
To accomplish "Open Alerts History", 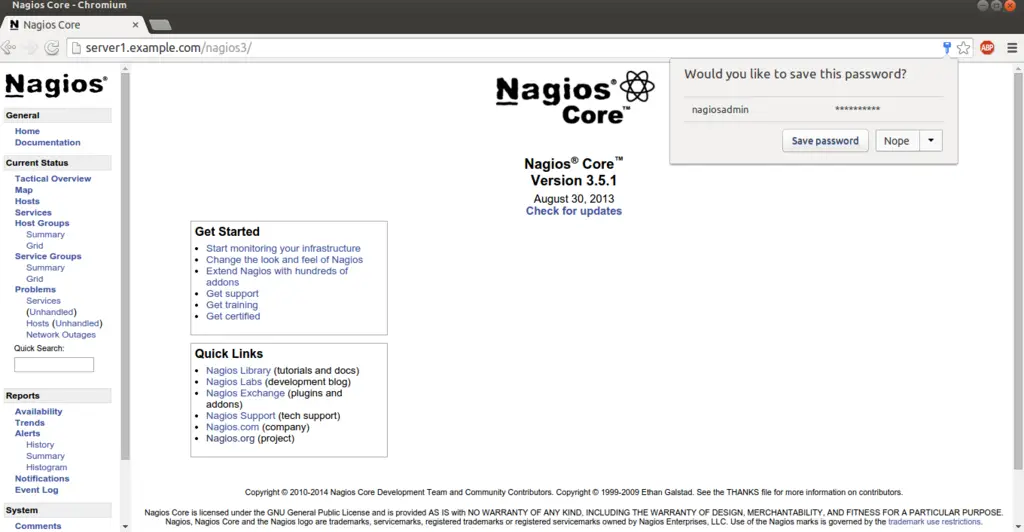I will [40, 445].
